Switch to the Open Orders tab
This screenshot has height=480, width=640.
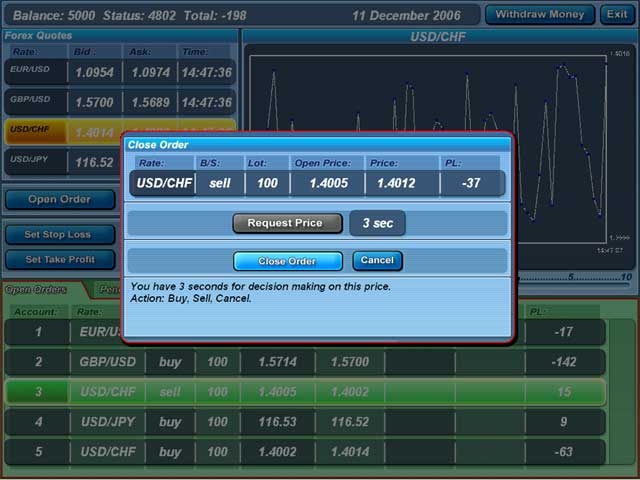(37, 290)
